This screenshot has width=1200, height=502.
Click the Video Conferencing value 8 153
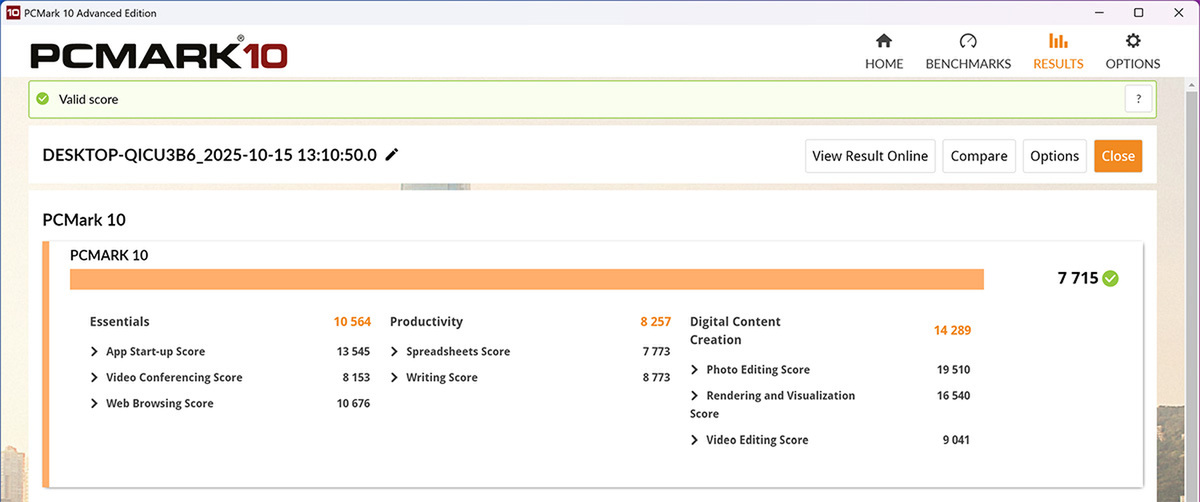(356, 377)
